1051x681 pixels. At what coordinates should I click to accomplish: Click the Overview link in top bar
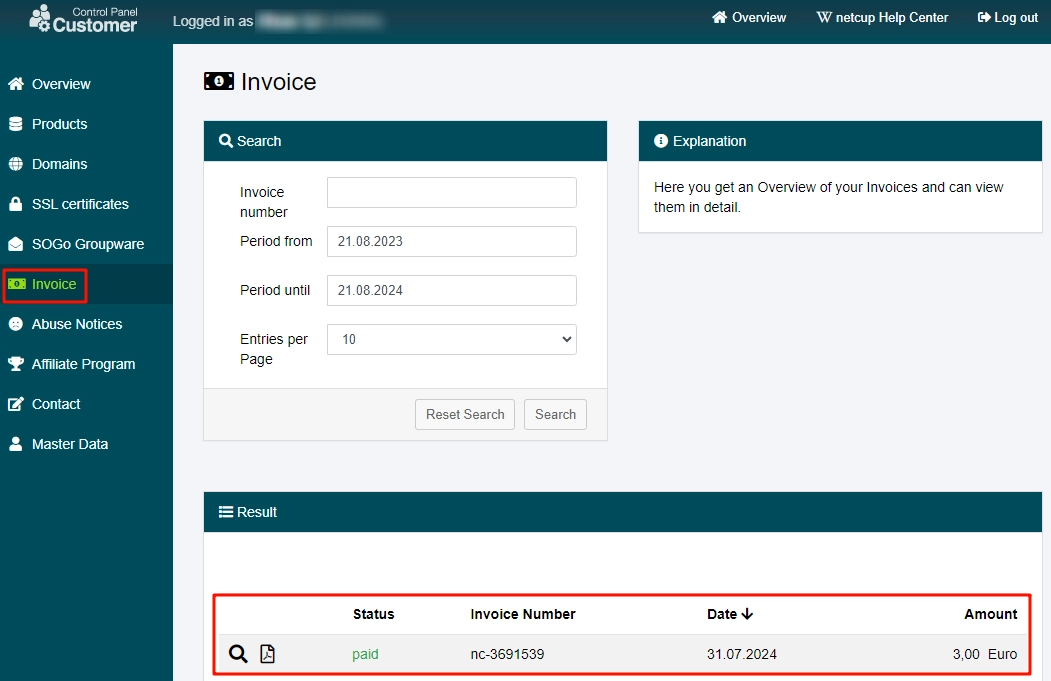coord(749,18)
